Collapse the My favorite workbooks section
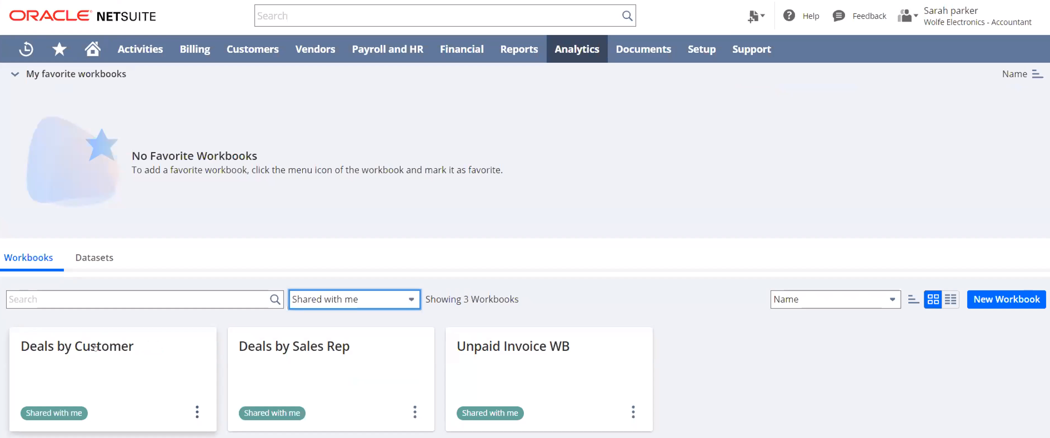This screenshot has height=438, width=1050. point(15,74)
